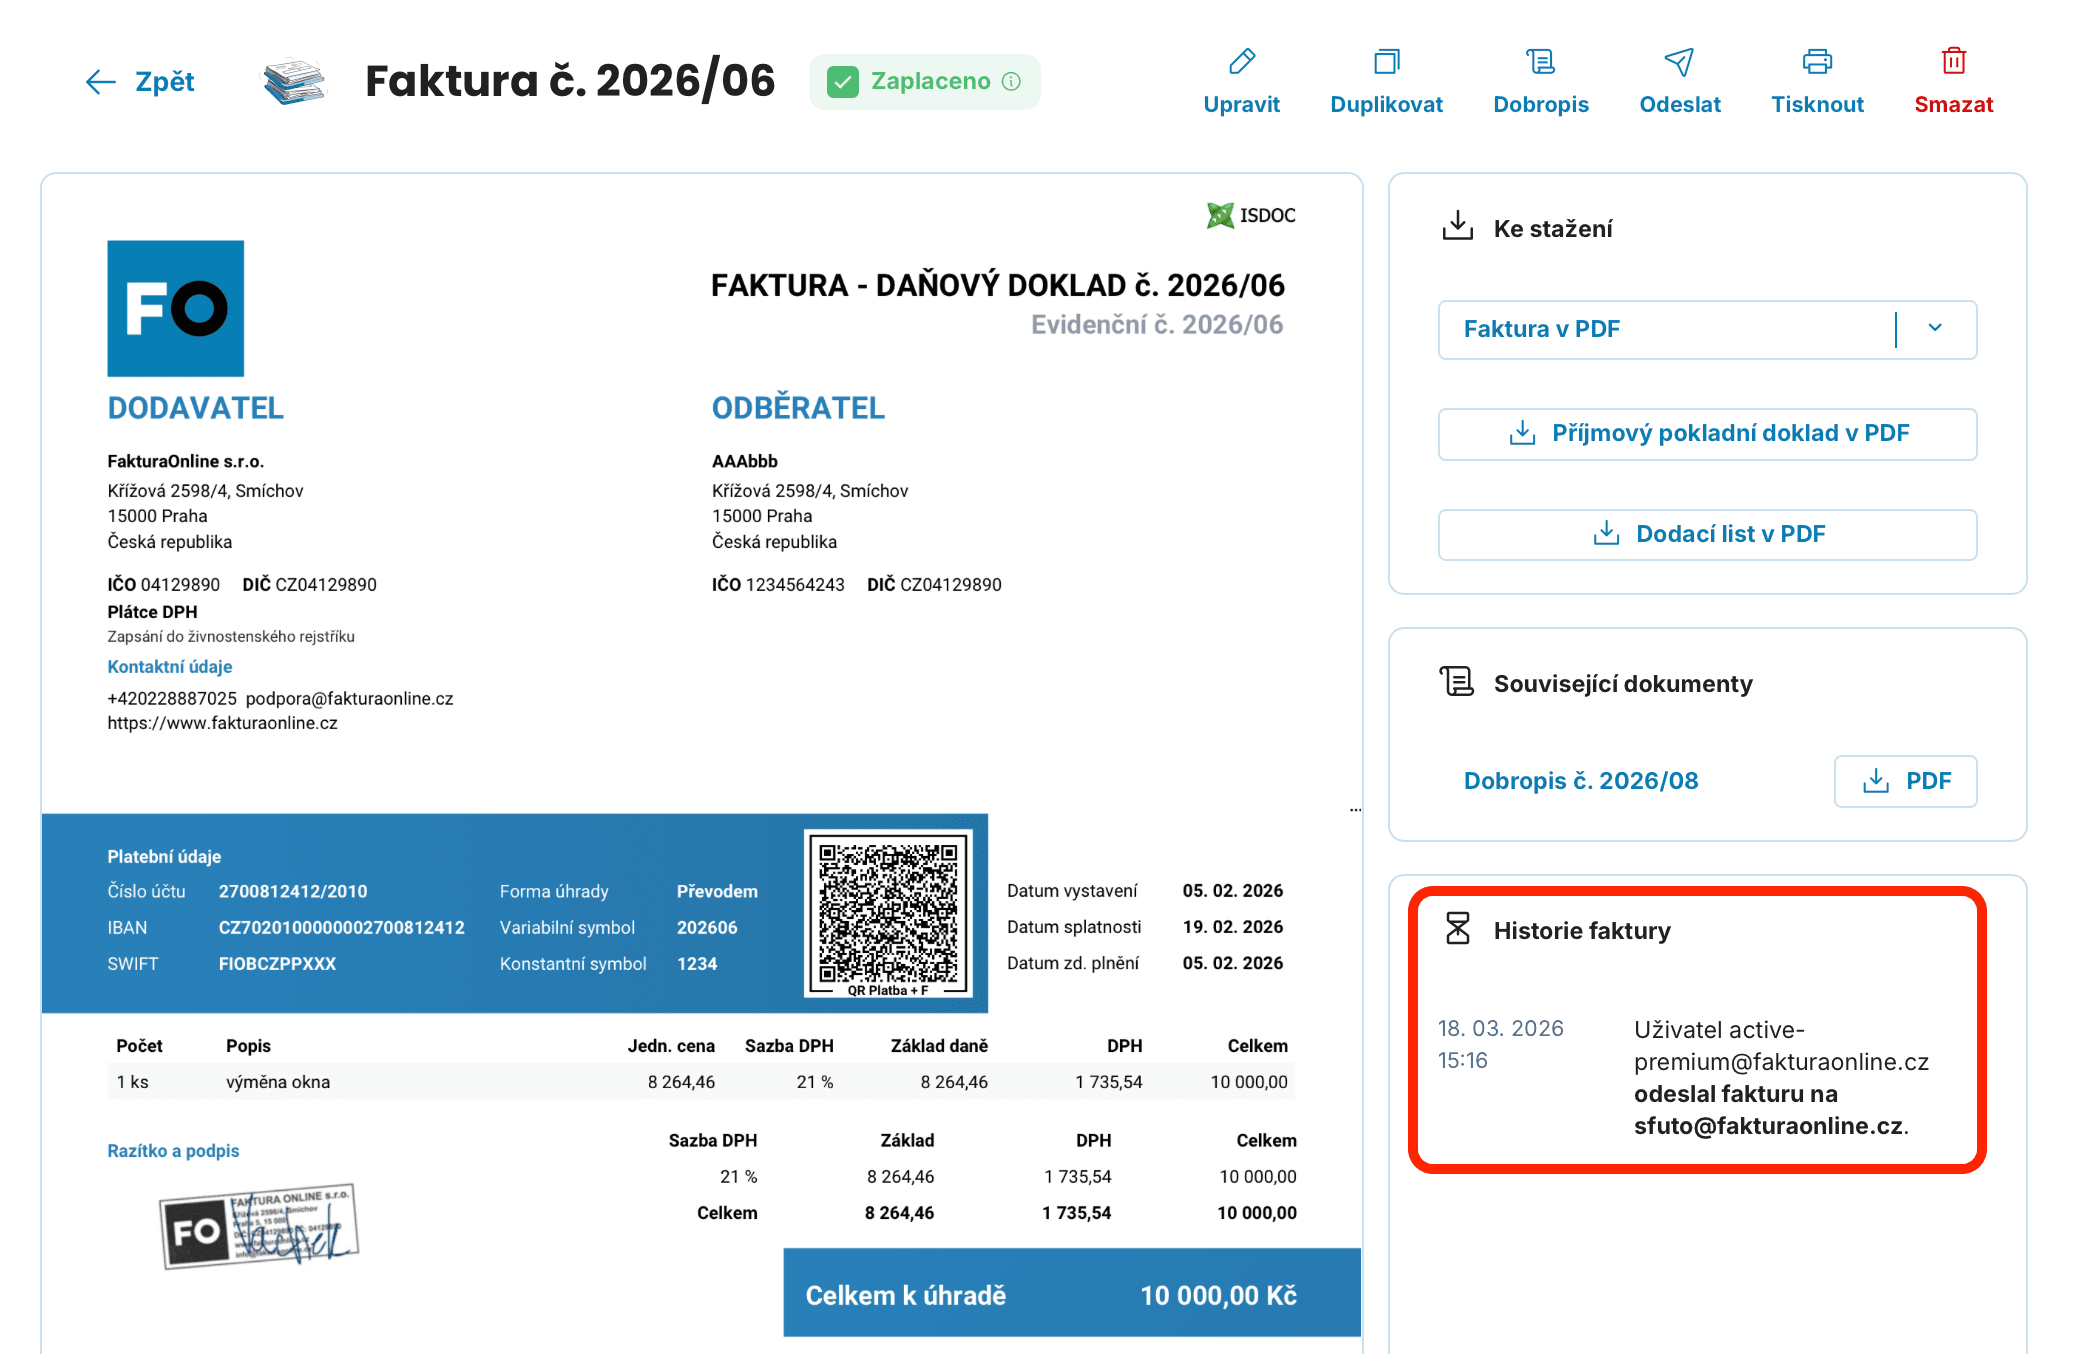This screenshot has width=2080, height=1354.
Task: Download Faktura v PDF
Action: click(x=1541, y=329)
